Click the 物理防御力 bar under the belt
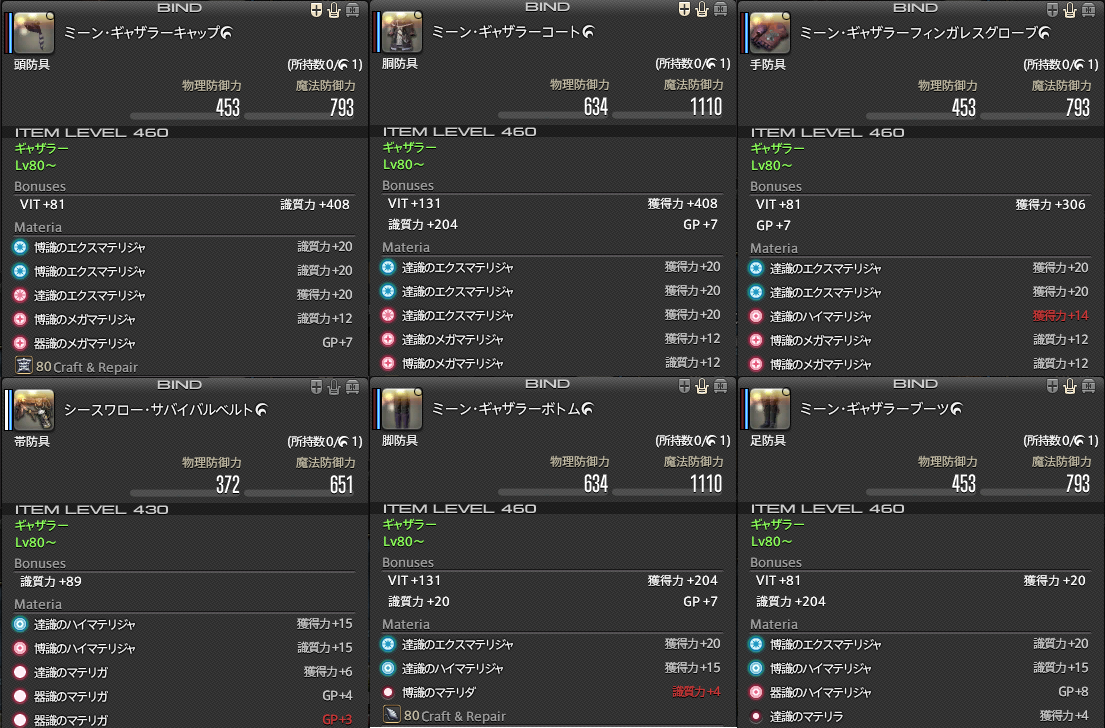The width and height of the screenshot is (1105, 728). 185,493
